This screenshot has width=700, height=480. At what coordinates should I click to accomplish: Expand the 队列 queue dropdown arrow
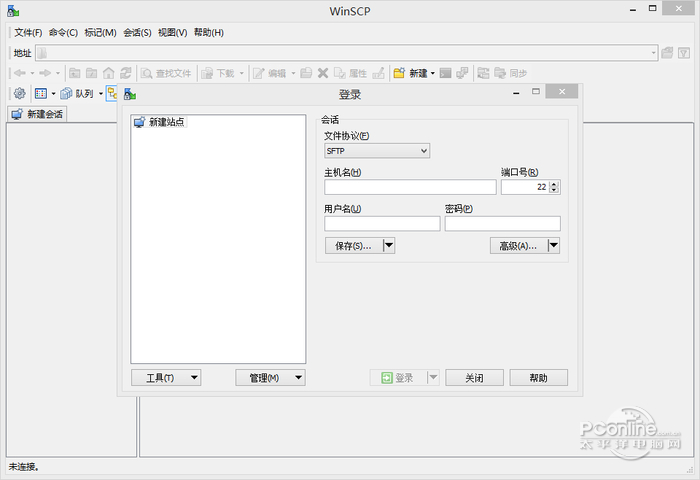click(100, 94)
